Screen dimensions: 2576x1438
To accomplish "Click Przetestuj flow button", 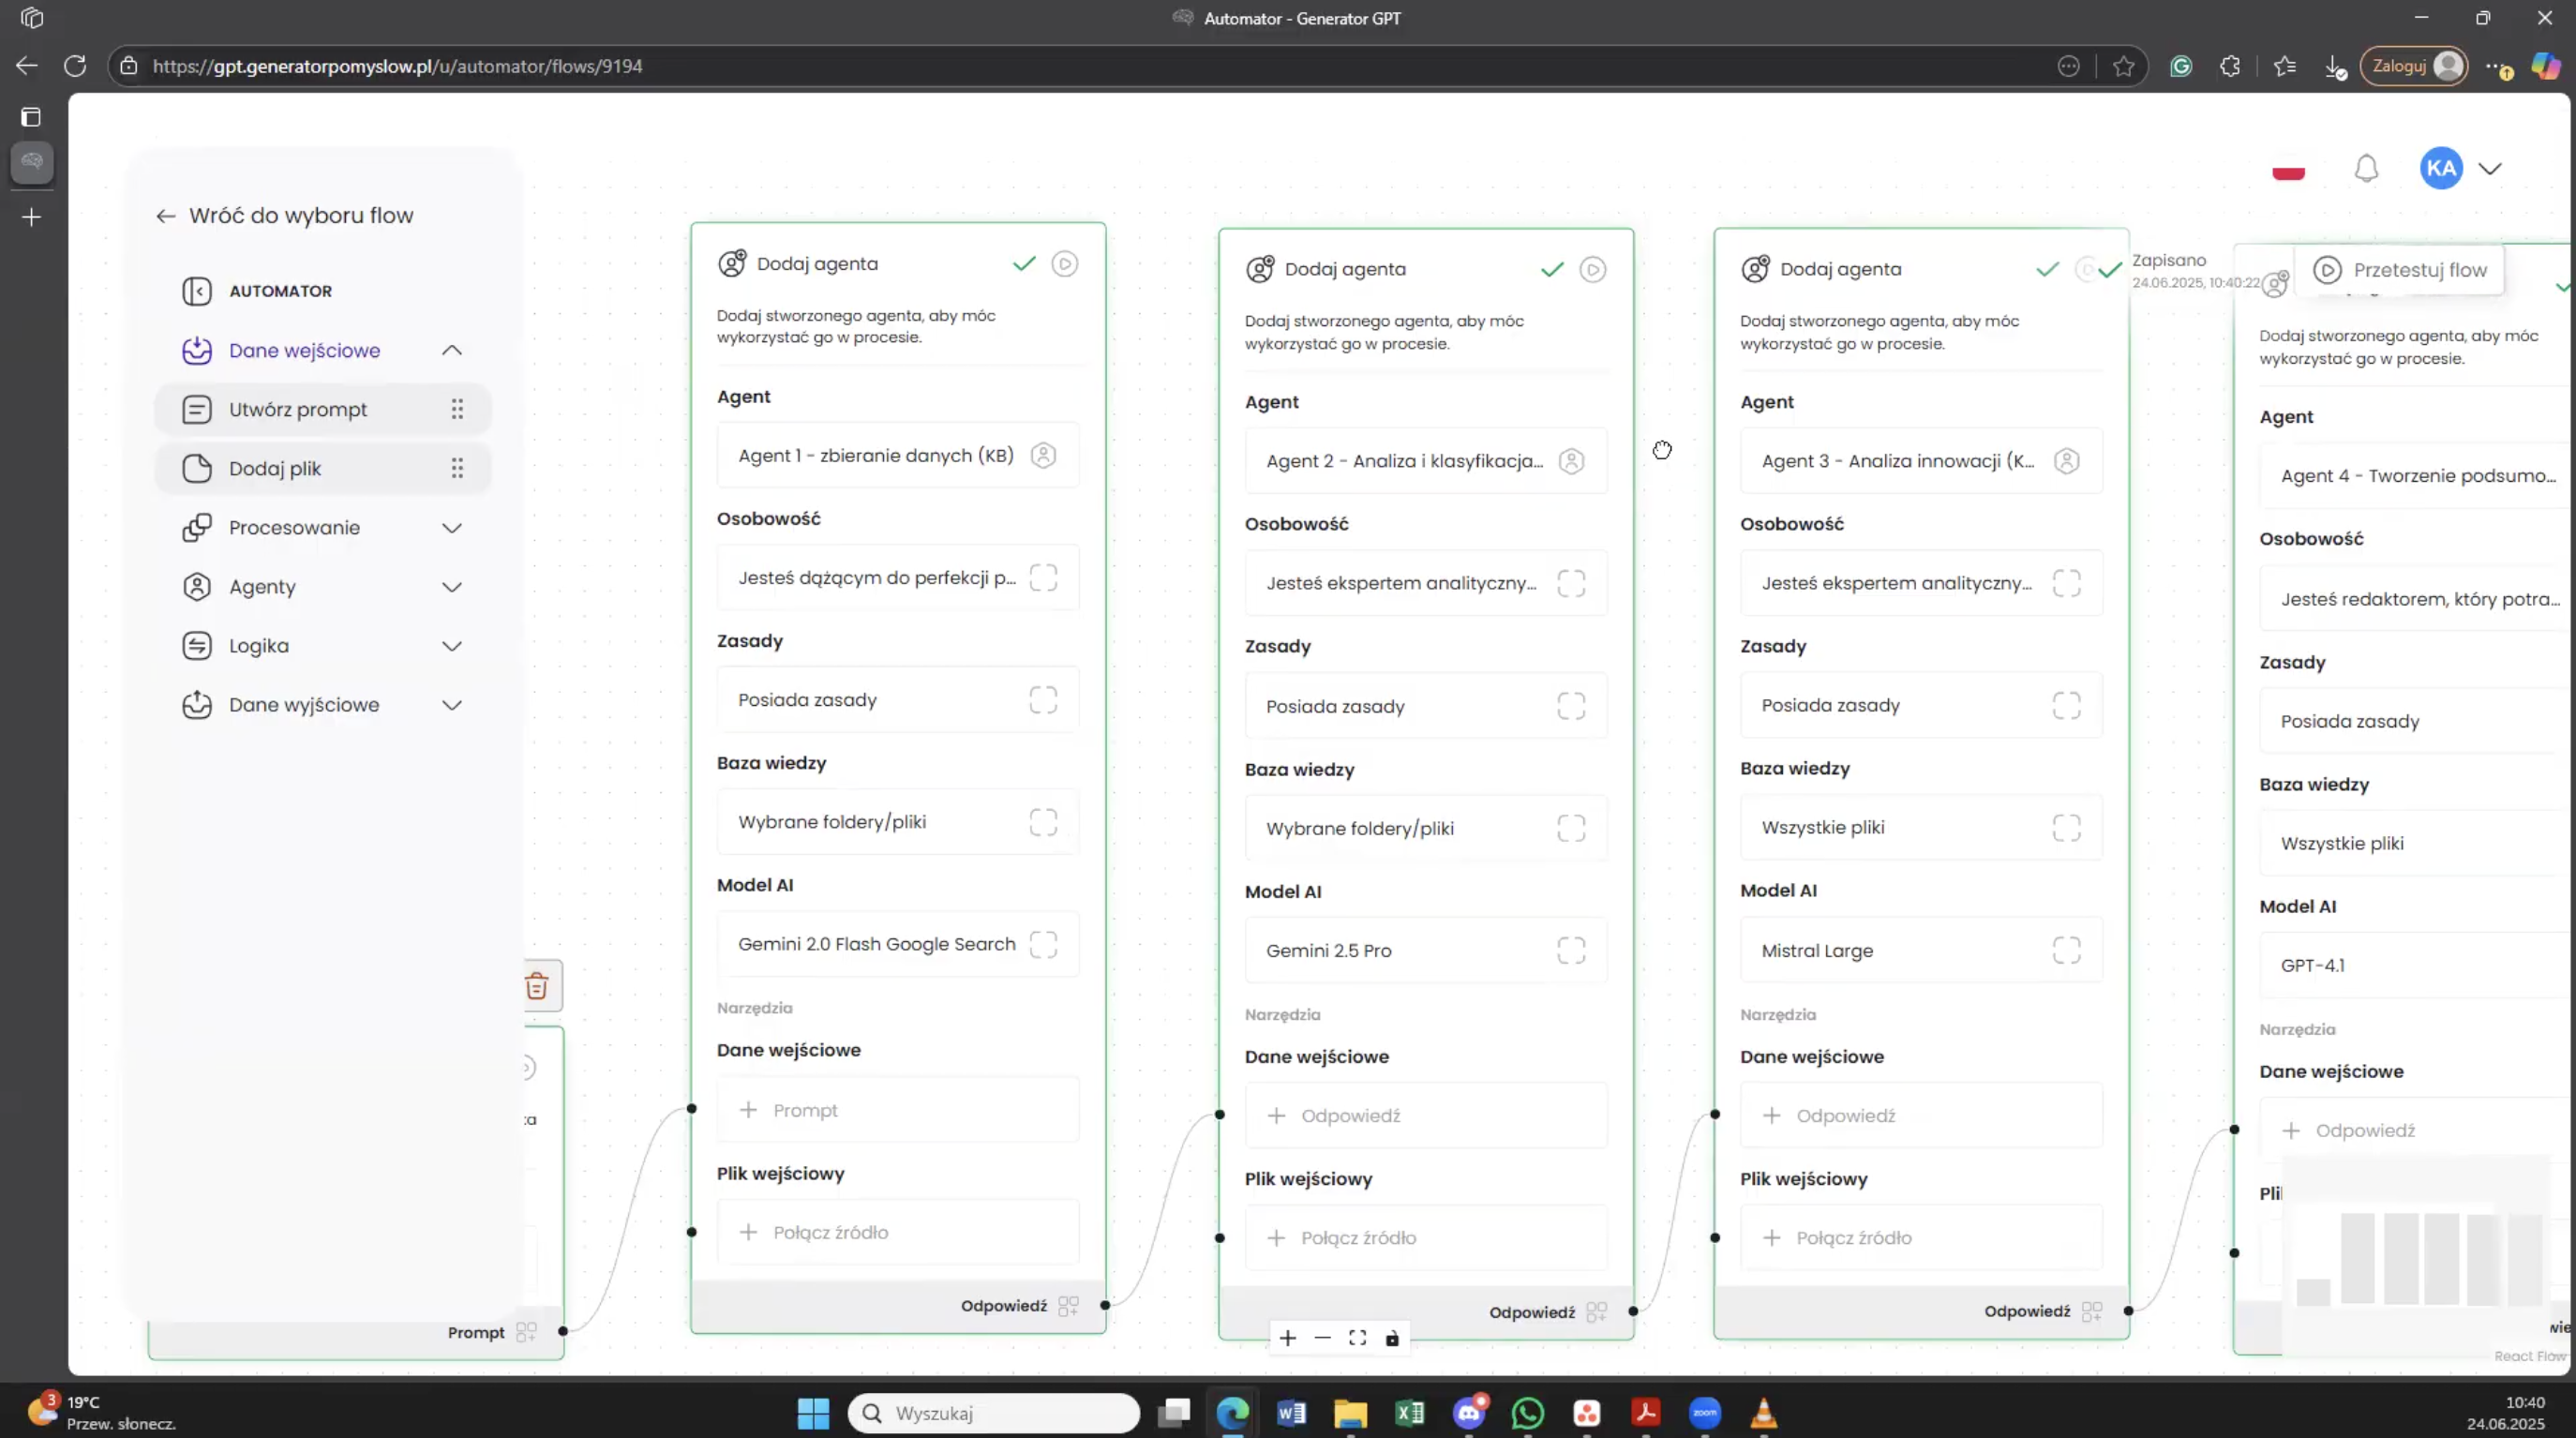I will [x=2400, y=270].
